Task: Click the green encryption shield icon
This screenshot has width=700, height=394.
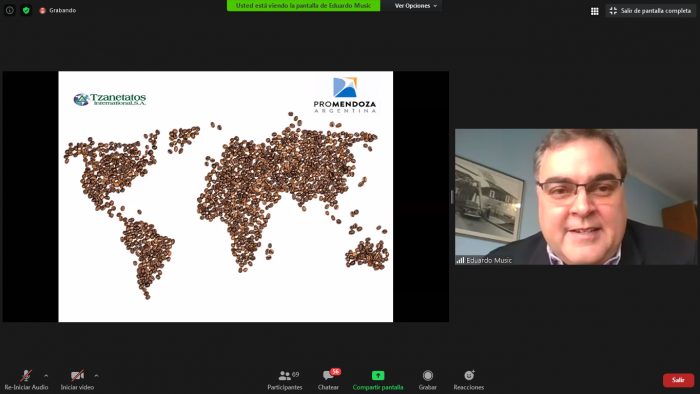Action: [x=26, y=10]
